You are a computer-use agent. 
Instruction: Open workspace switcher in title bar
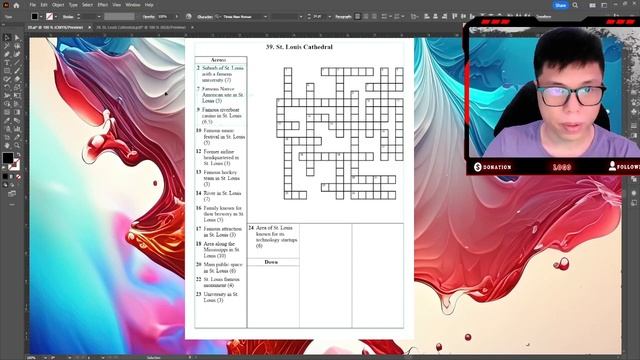point(604,5)
